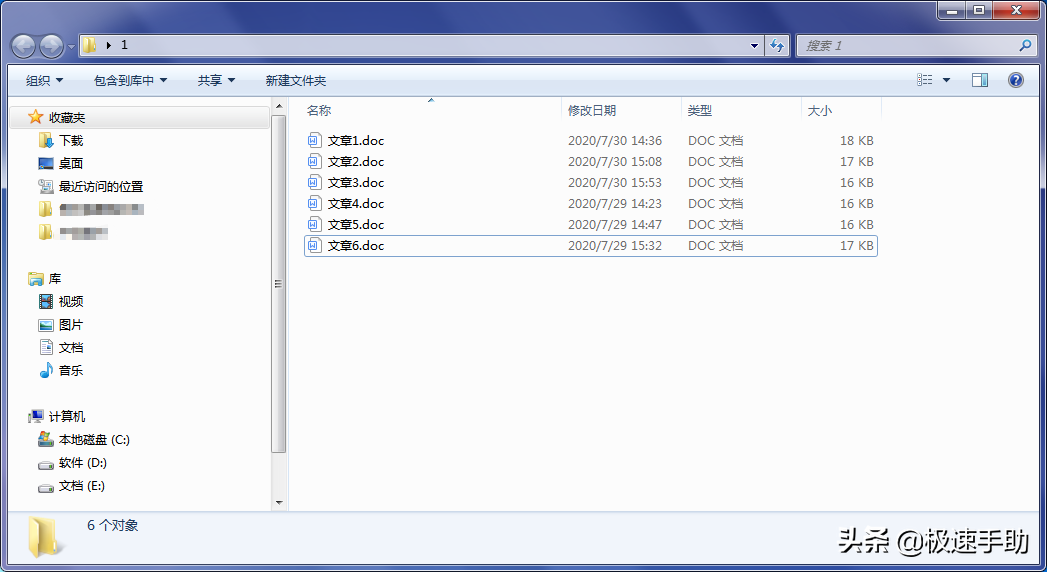Click the refresh icon beside address bar
Viewport: 1047px width, 572px height.
777,45
